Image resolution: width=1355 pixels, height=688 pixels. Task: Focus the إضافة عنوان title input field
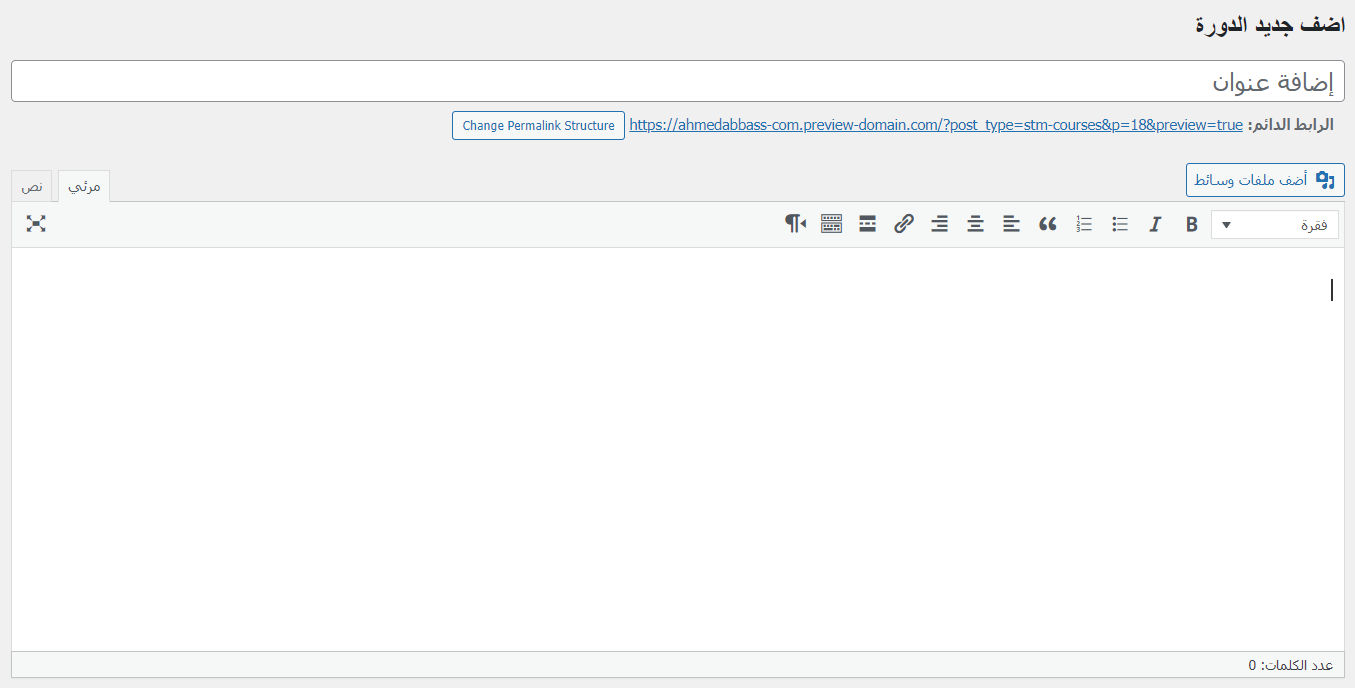[x=677, y=81]
